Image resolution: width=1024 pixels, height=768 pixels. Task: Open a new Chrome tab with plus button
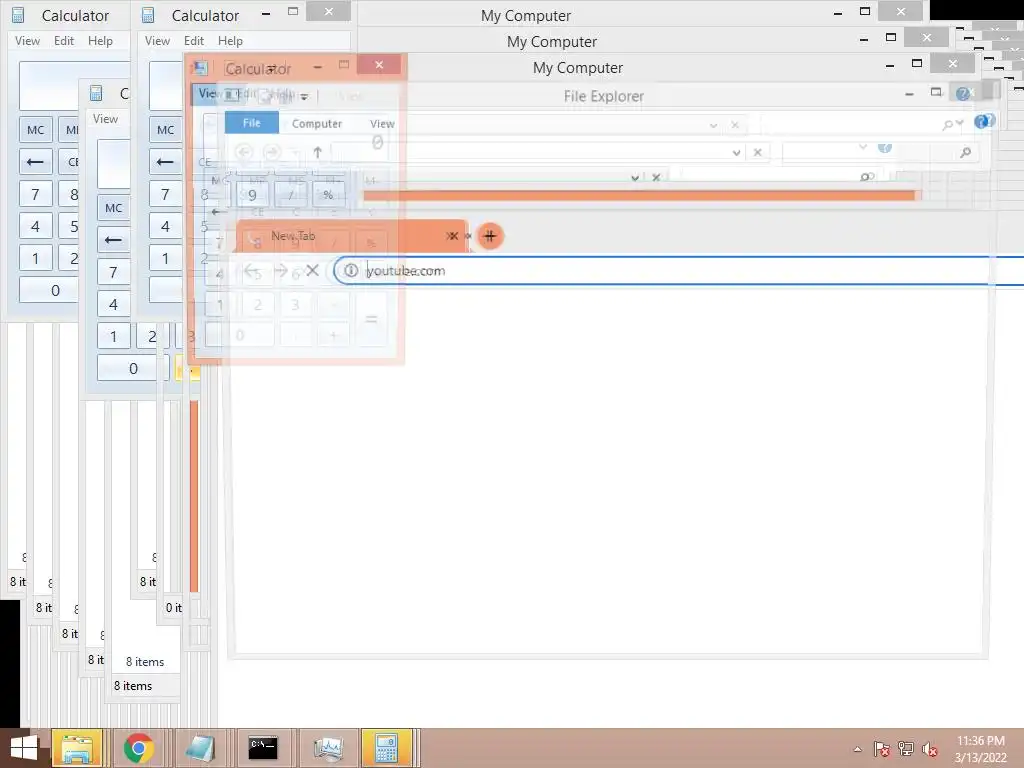pos(490,236)
